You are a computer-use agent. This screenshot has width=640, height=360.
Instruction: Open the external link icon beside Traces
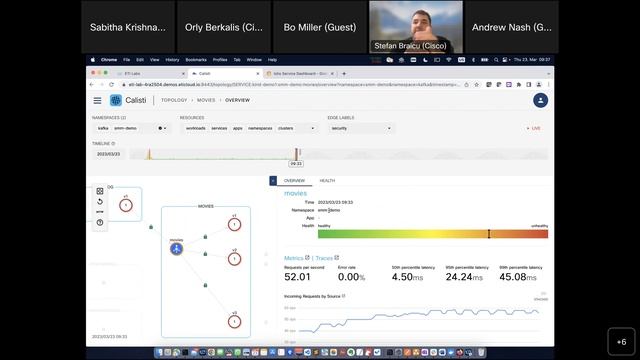click(x=337, y=258)
